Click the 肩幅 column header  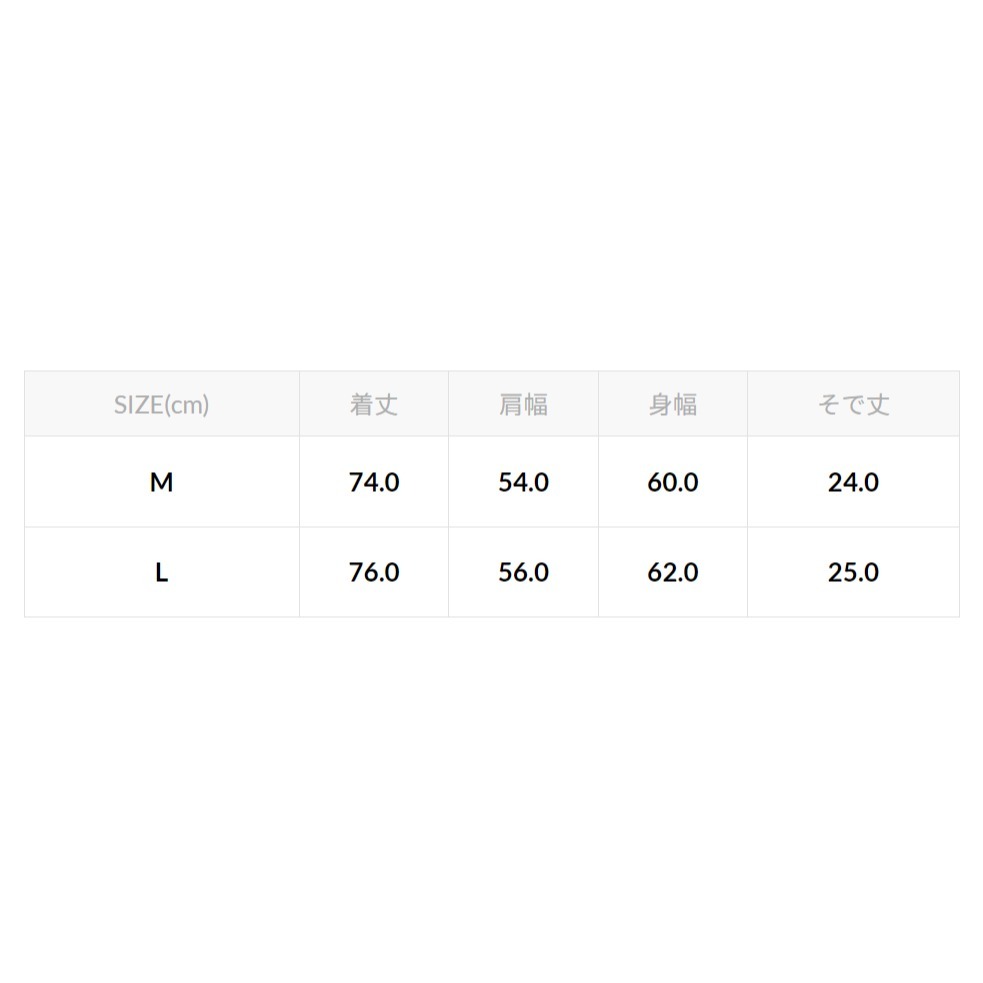pyautogui.click(x=523, y=405)
